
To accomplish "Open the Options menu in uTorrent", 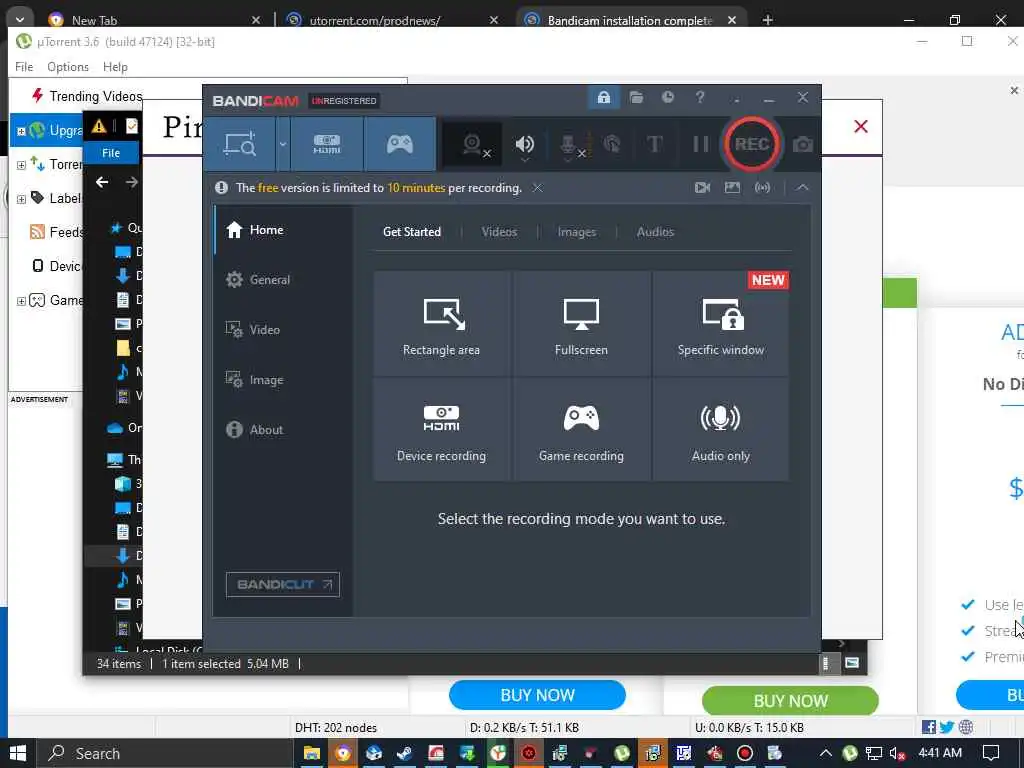I will point(68,67).
